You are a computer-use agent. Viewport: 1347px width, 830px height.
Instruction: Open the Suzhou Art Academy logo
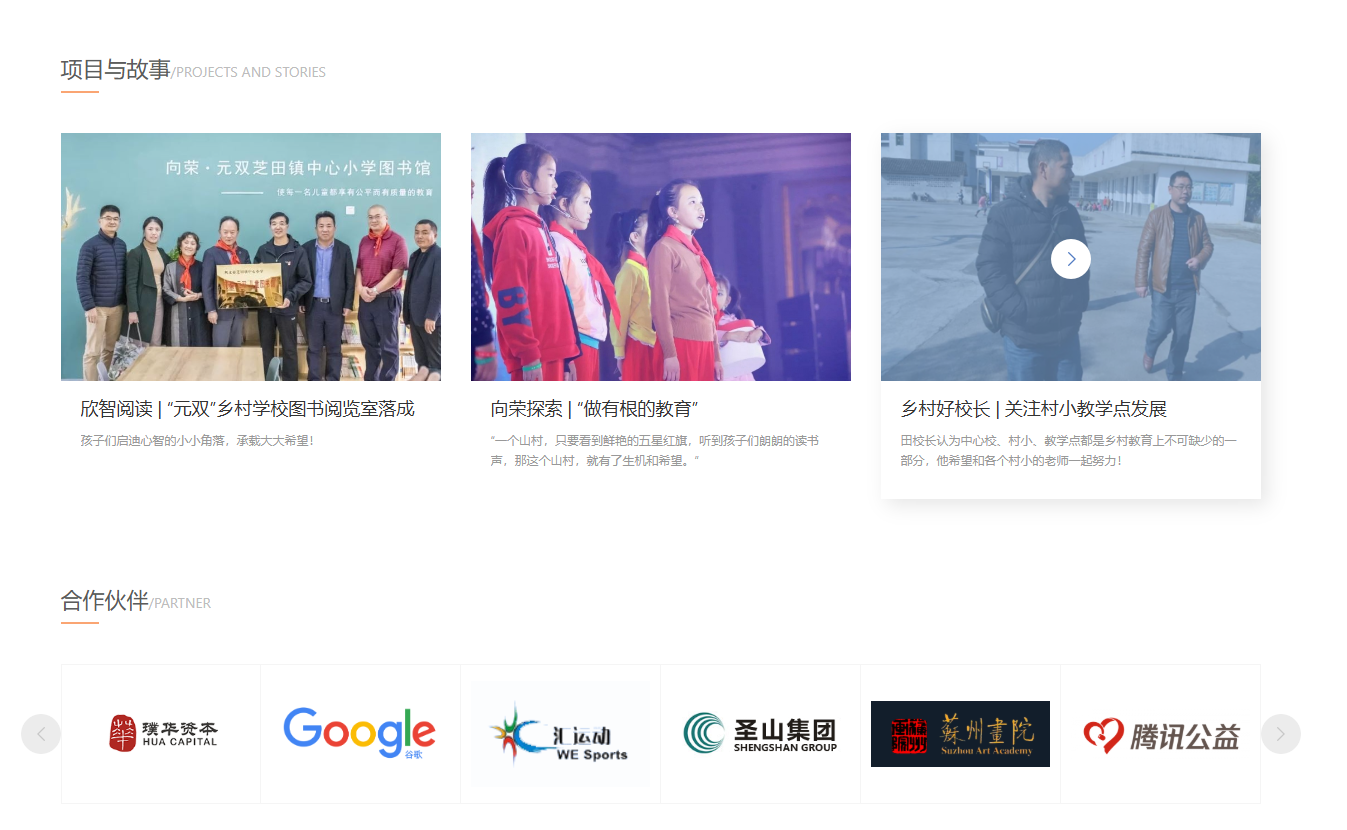(960, 734)
